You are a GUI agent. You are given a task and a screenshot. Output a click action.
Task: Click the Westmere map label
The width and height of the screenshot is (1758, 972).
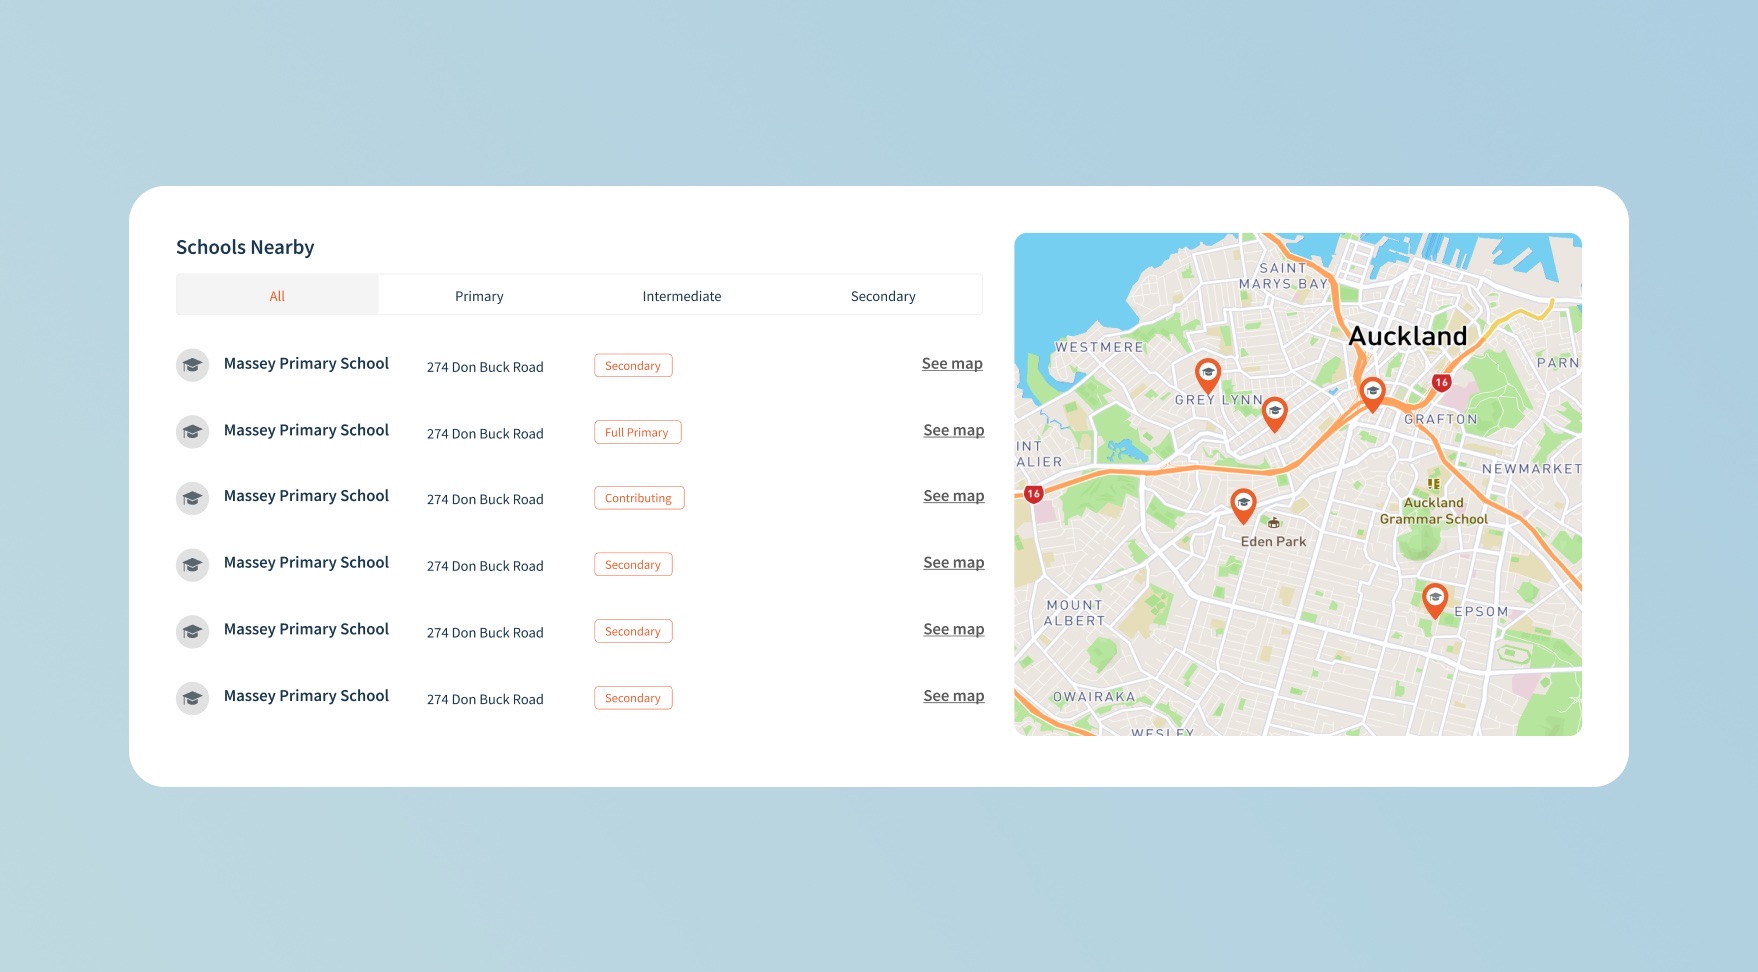click(1099, 347)
